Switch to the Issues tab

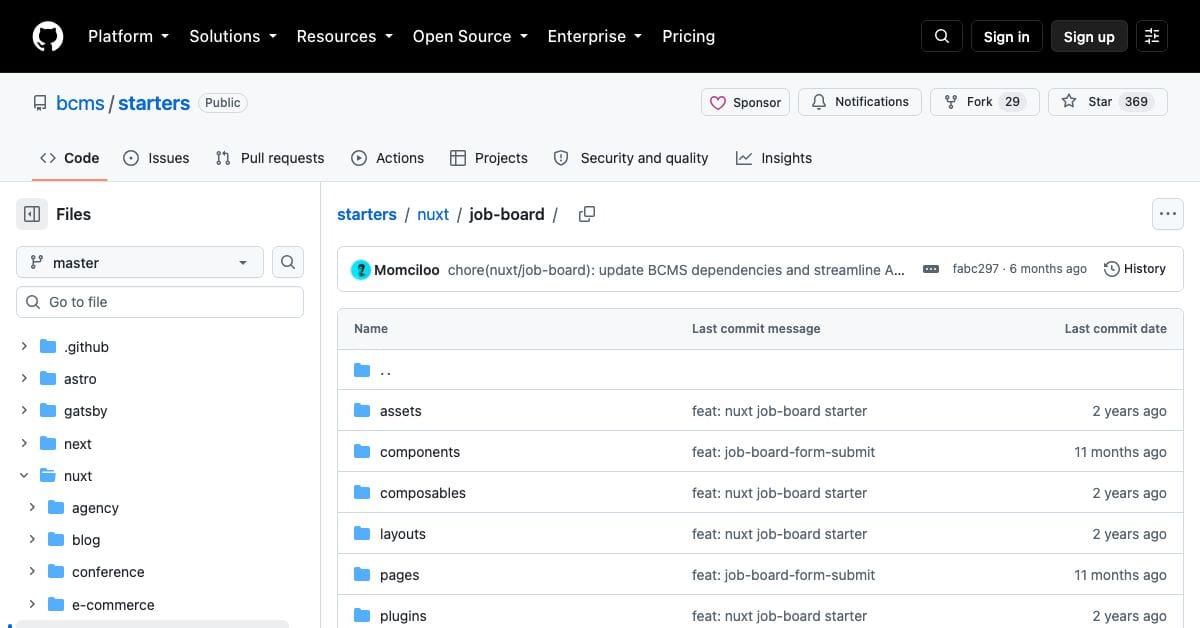tap(156, 158)
